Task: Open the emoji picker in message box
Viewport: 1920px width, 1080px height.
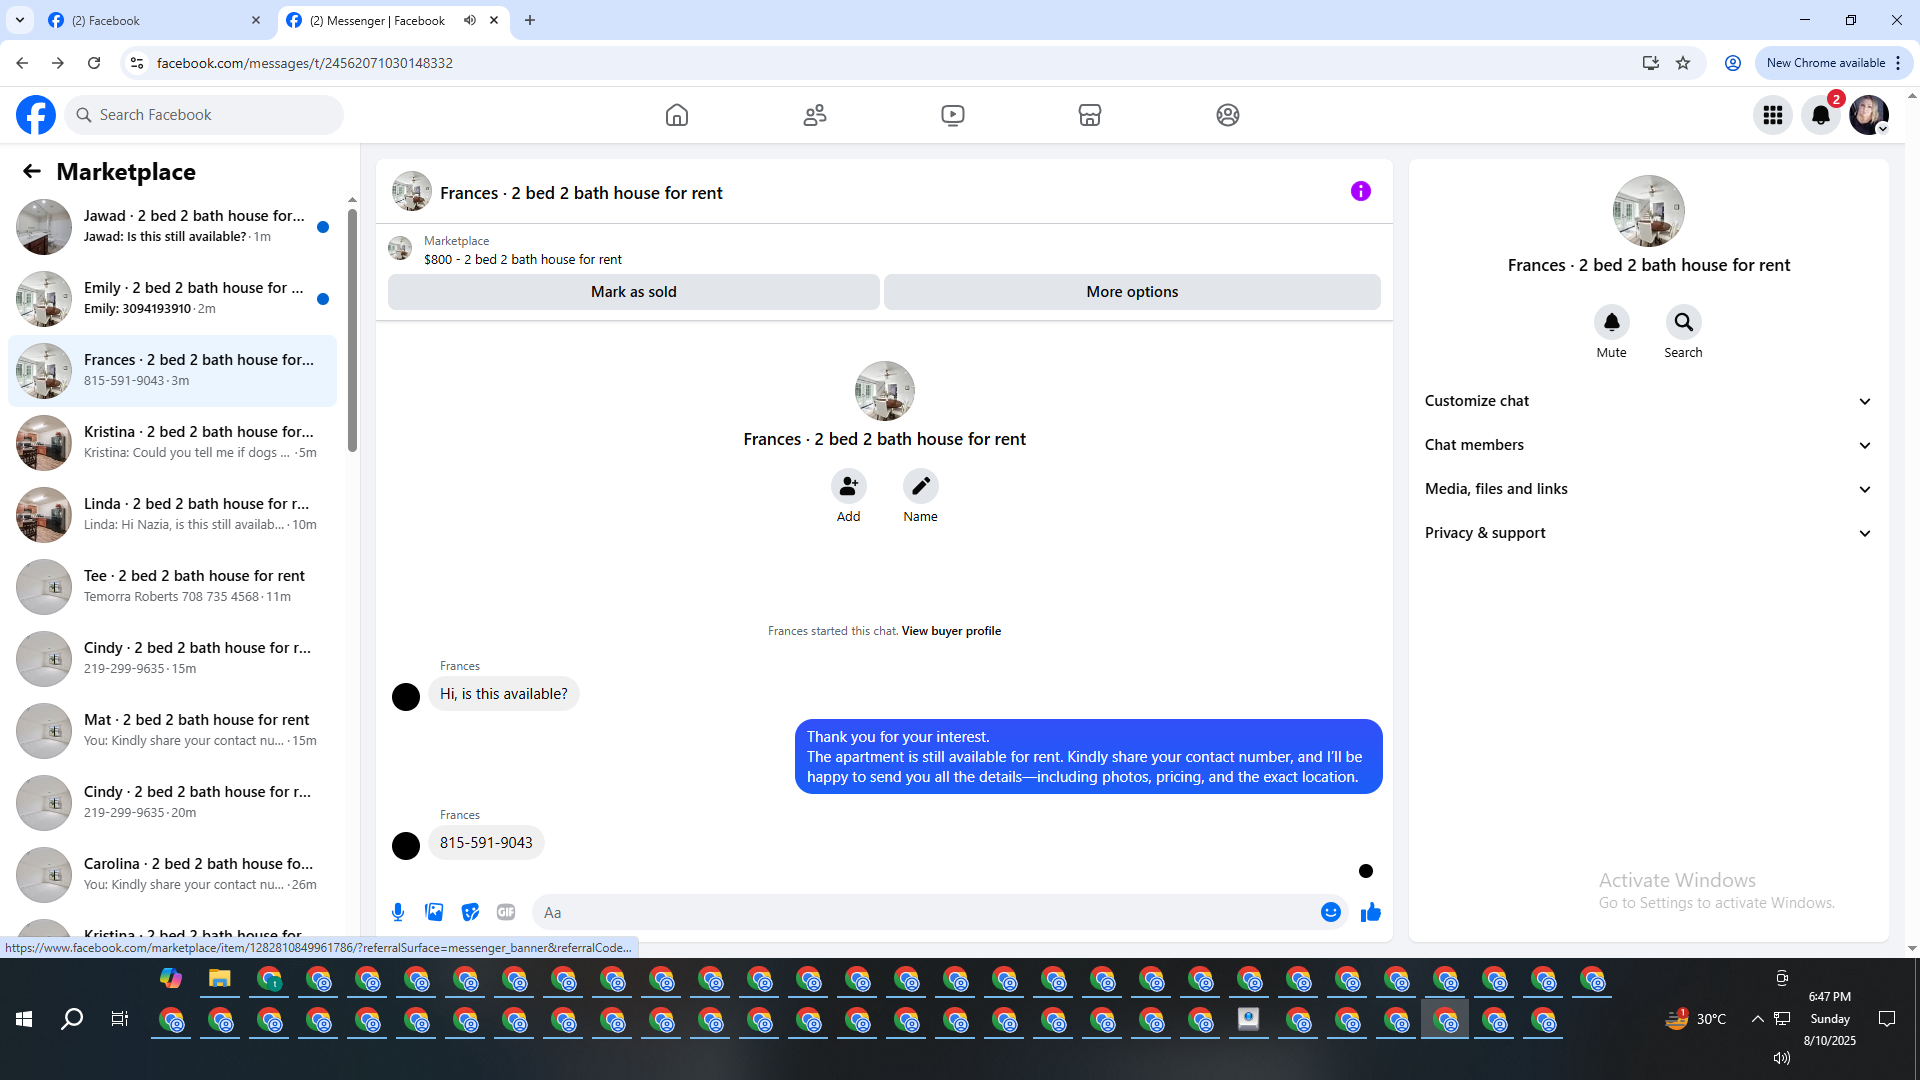Action: coord(1330,912)
